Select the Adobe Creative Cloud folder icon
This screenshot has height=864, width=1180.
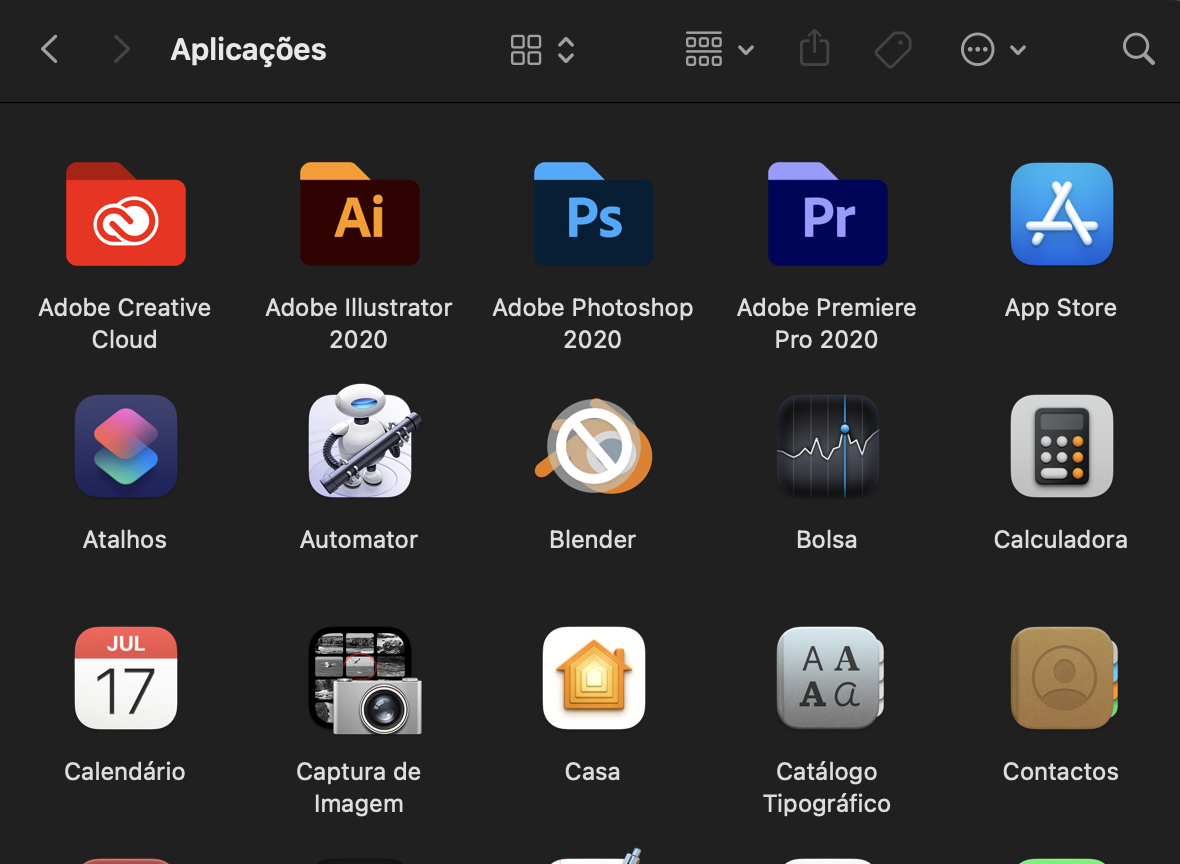click(126, 214)
